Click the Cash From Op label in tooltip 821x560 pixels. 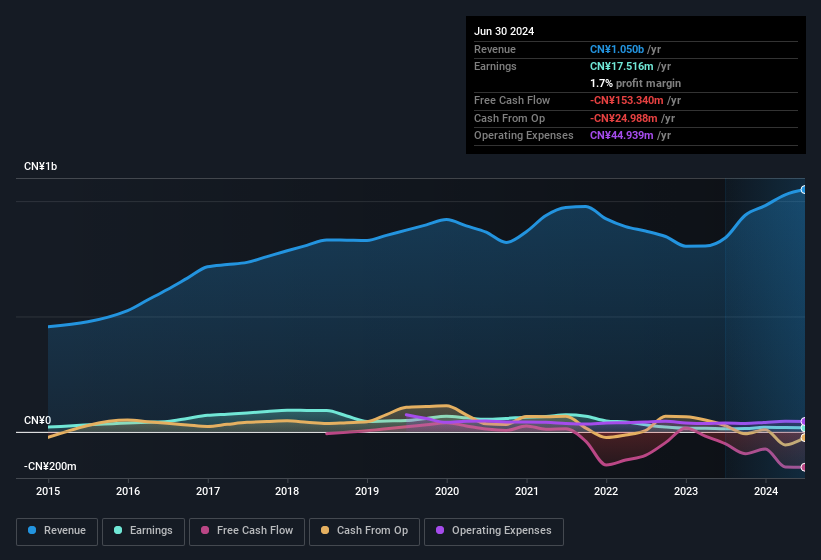pyautogui.click(x=509, y=118)
